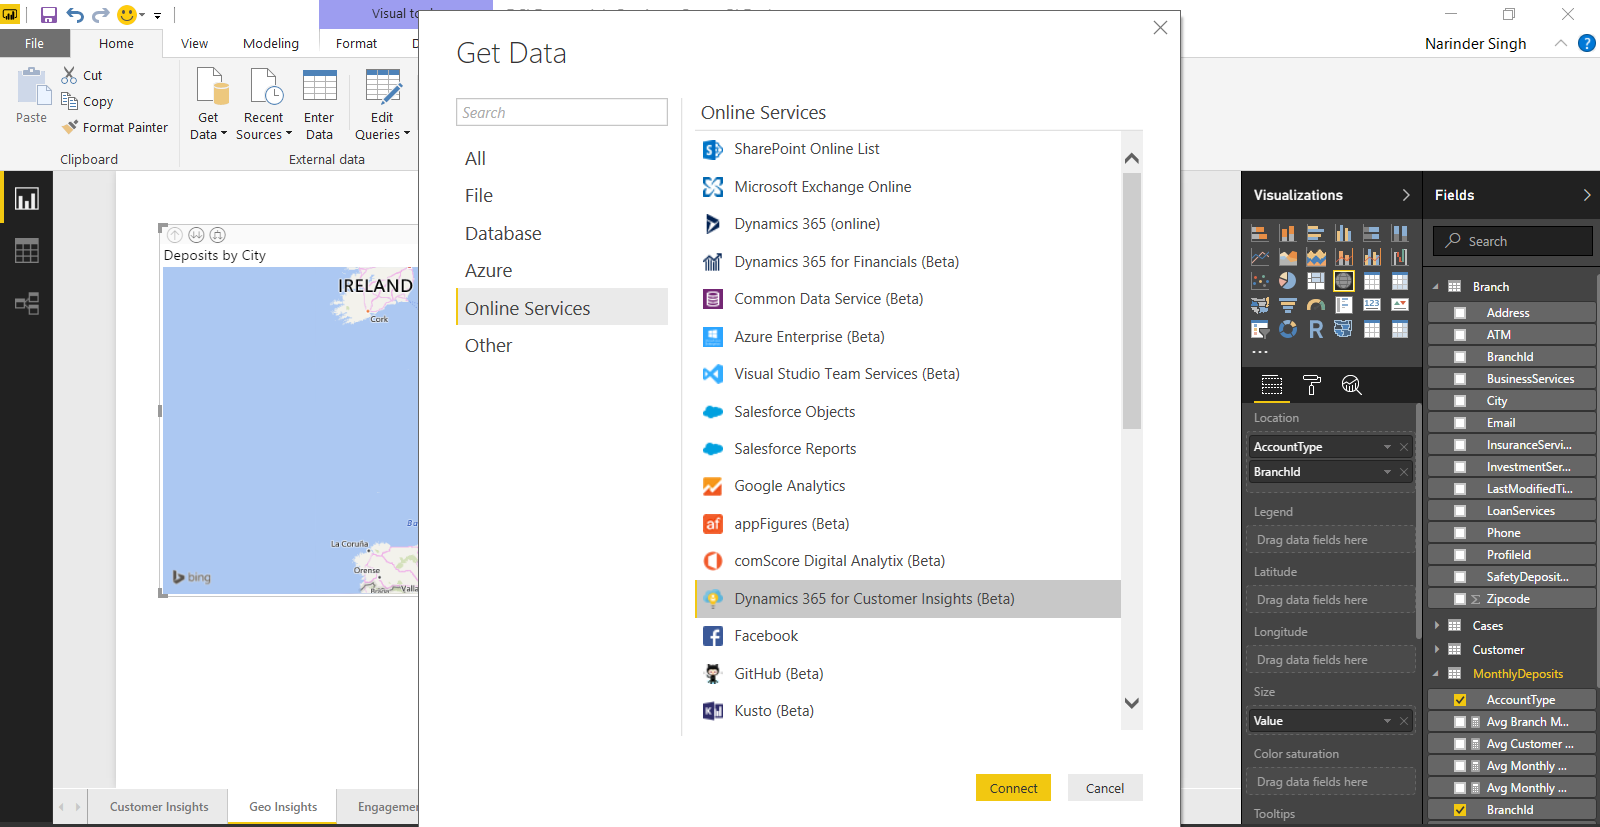Select the Database category in Get Data
Image resolution: width=1600 pixels, height=827 pixels.
coord(503,234)
